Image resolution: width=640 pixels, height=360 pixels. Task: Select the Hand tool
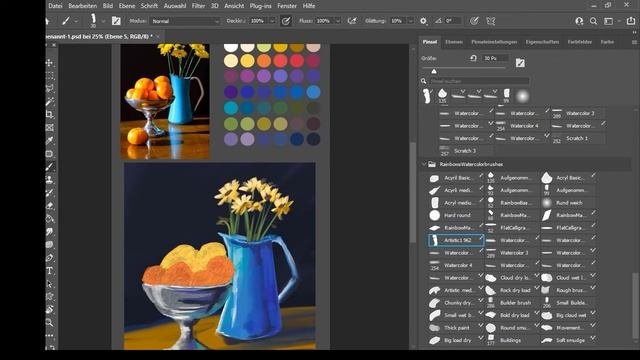[49, 309]
